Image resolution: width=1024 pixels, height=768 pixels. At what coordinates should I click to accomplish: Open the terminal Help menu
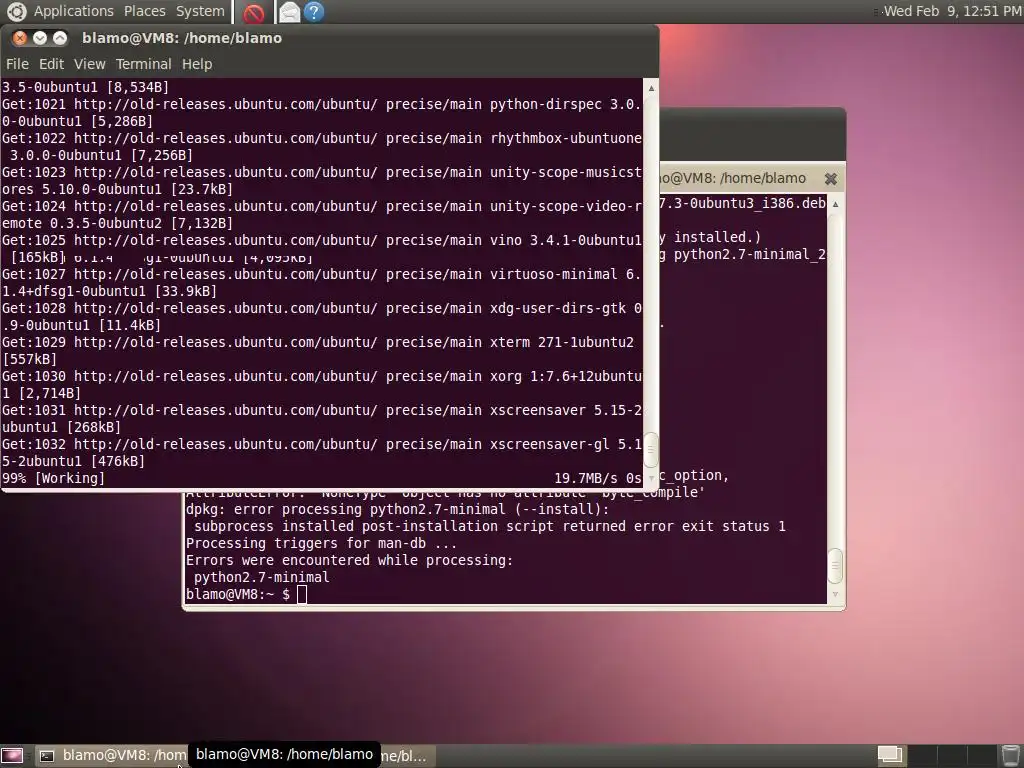pyautogui.click(x=197, y=64)
